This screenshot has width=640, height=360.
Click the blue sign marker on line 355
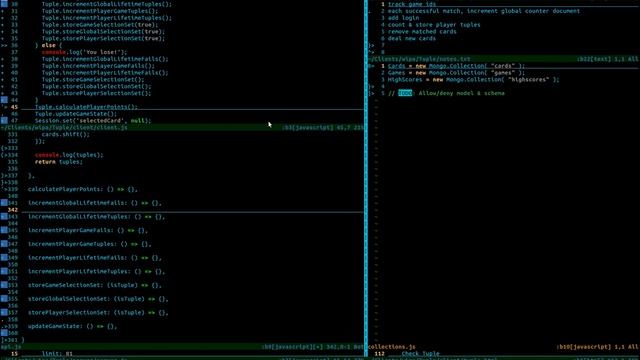pos(4,299)
